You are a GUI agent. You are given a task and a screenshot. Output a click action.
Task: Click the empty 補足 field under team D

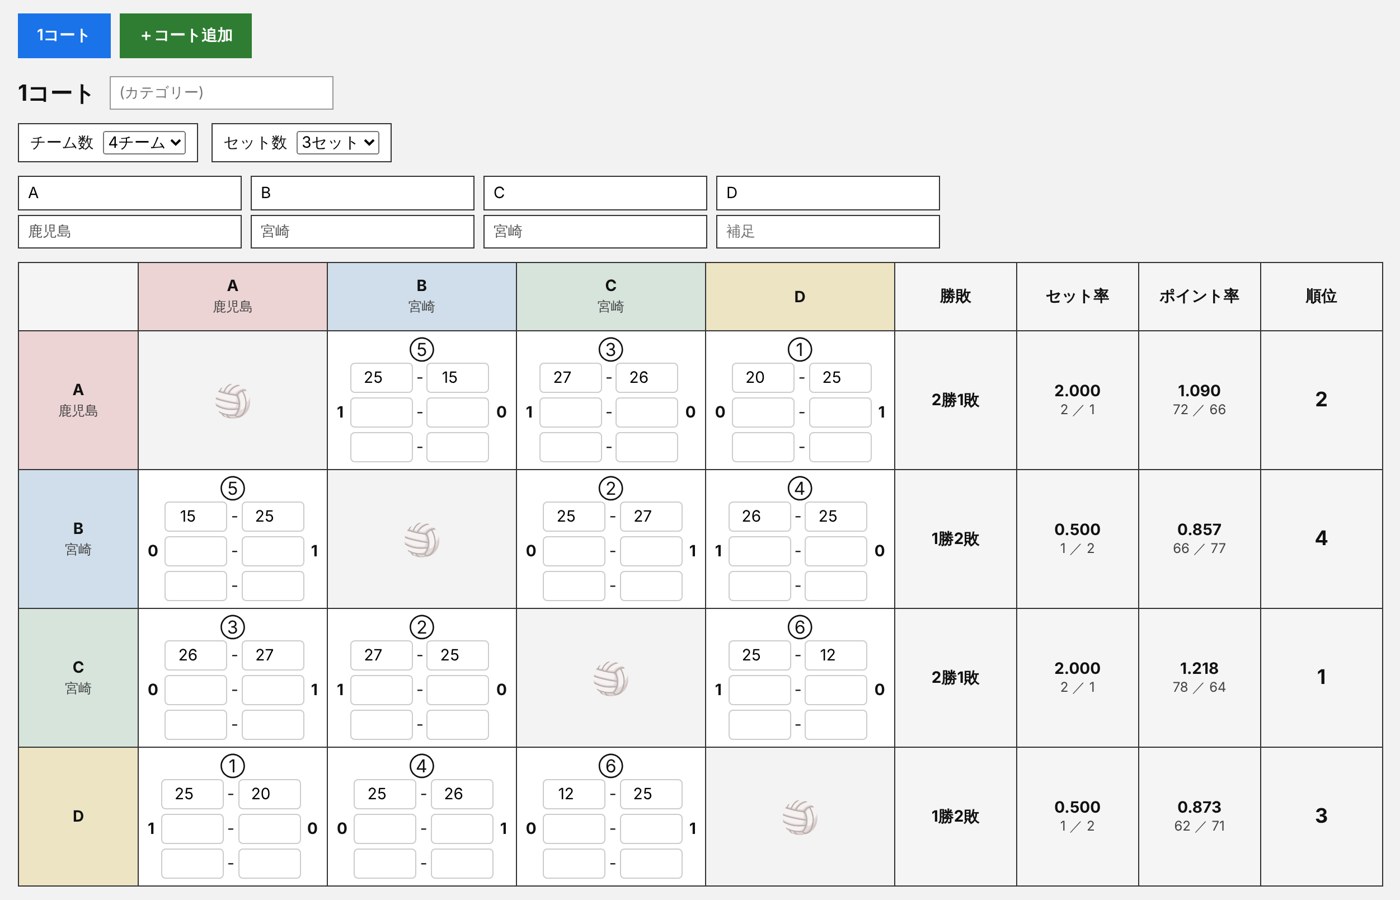(x=828, y=231)
